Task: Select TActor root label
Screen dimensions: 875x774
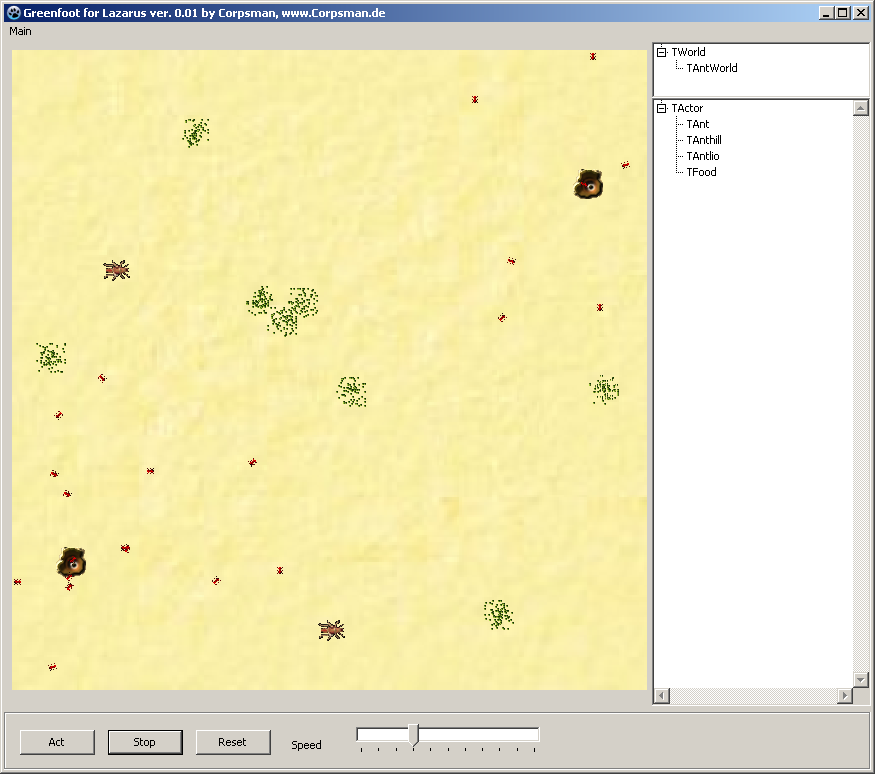Action: (x=687, y=108)
